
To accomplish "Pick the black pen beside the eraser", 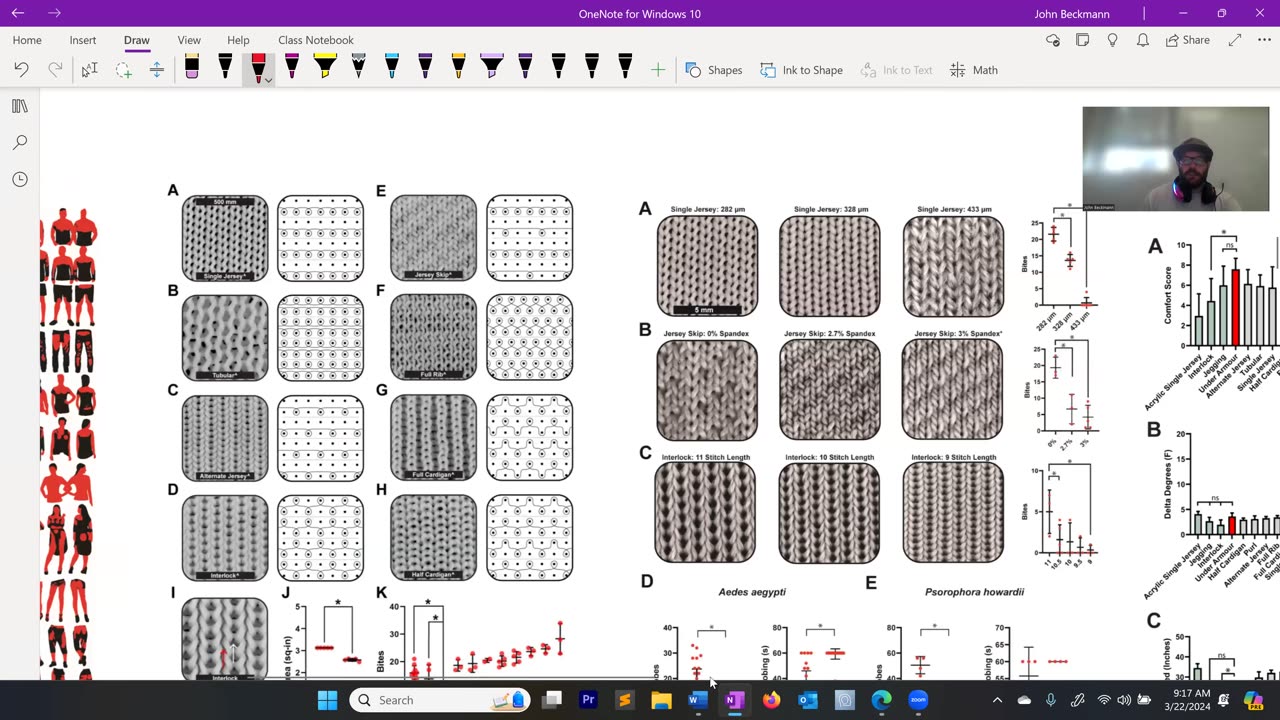I will point(225,67).
